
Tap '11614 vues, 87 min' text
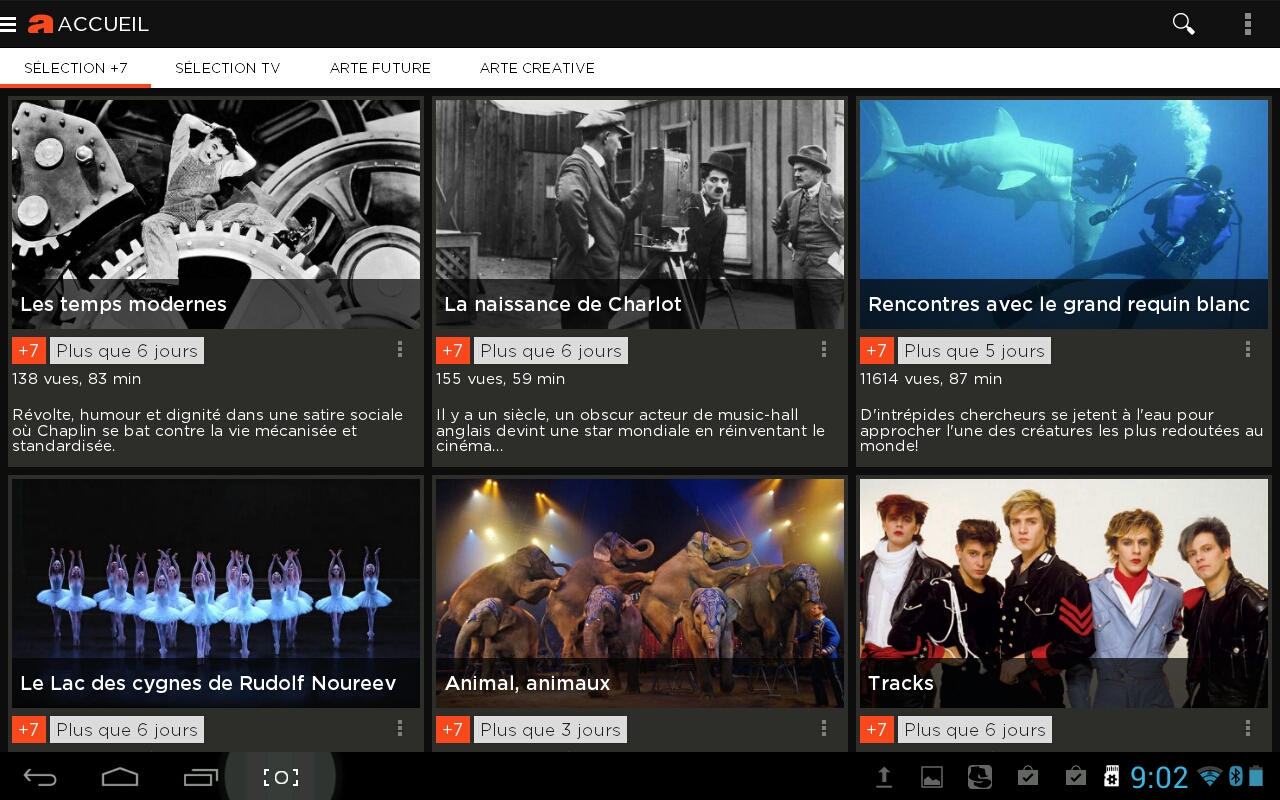[931, 379]
